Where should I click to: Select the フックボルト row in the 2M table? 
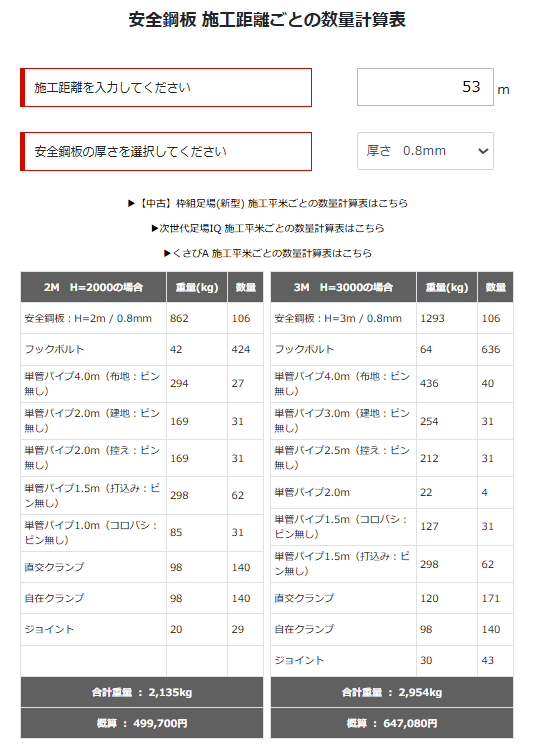pos(142,349)
